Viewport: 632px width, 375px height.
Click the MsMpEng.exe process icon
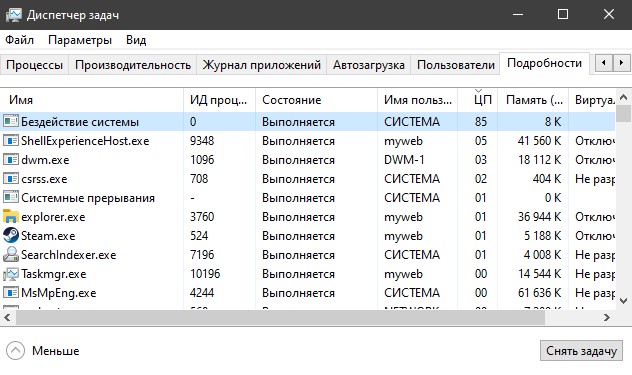click(10, 292)
